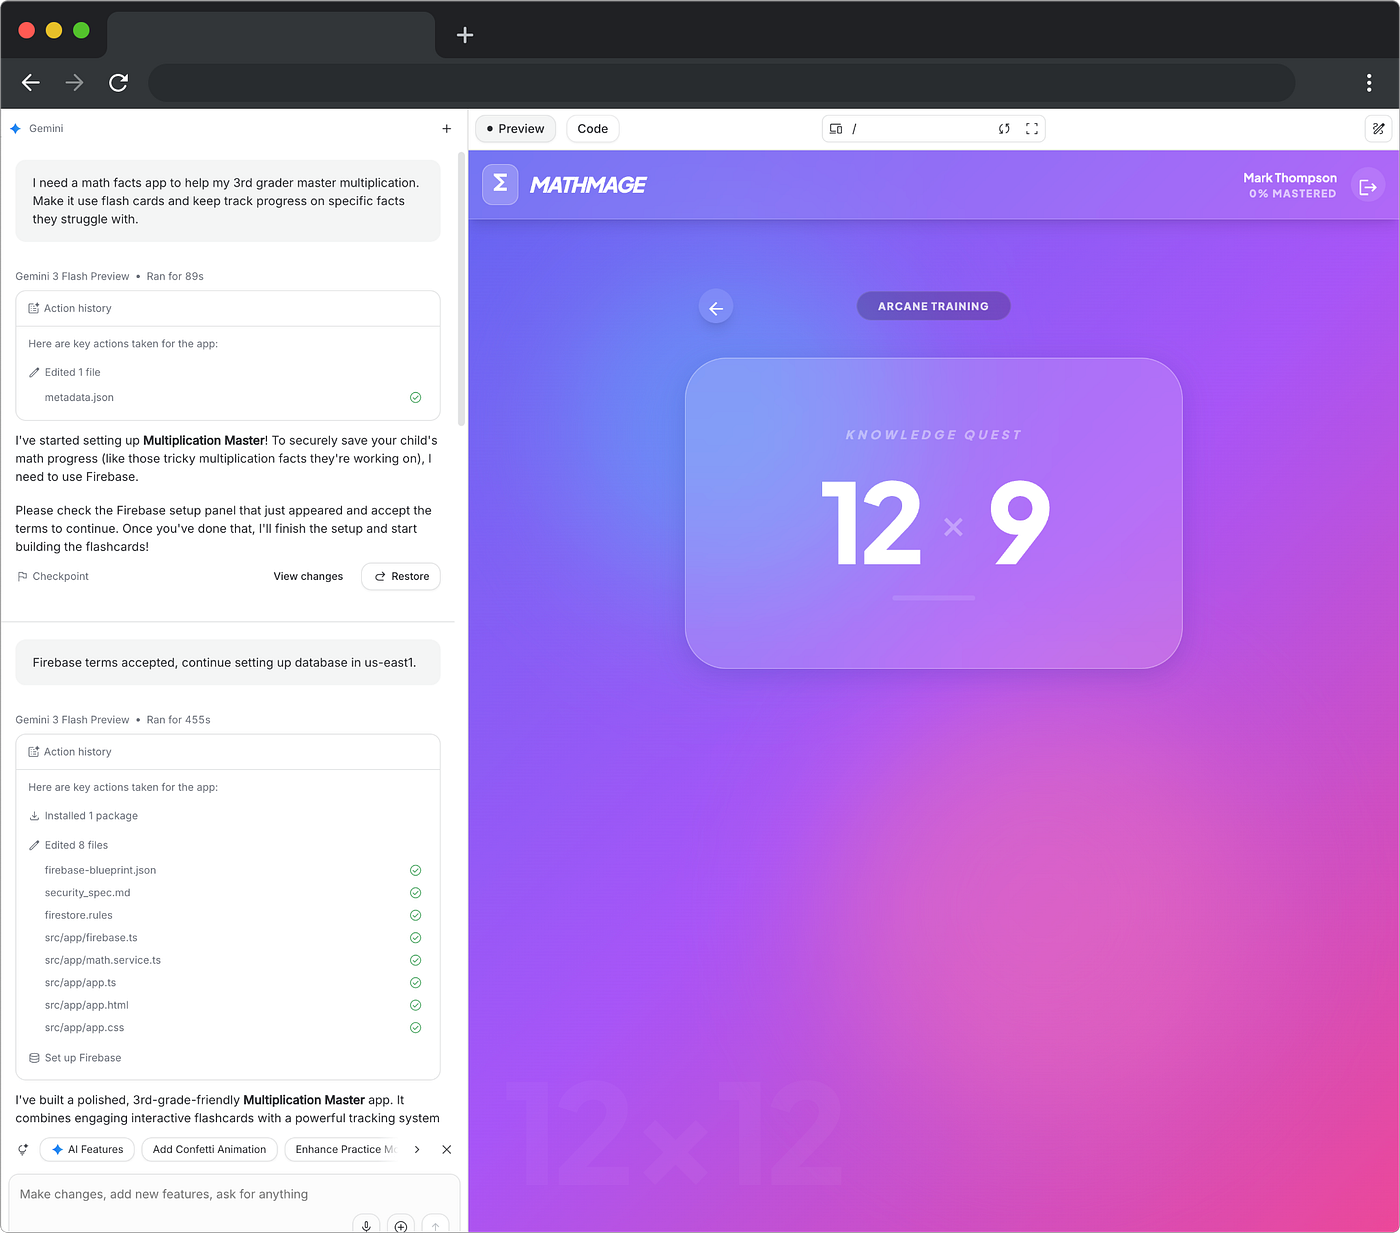Select Add Confetti Animation suggestion
The image size is (1400, 1233).
(x=209, y=1150)
